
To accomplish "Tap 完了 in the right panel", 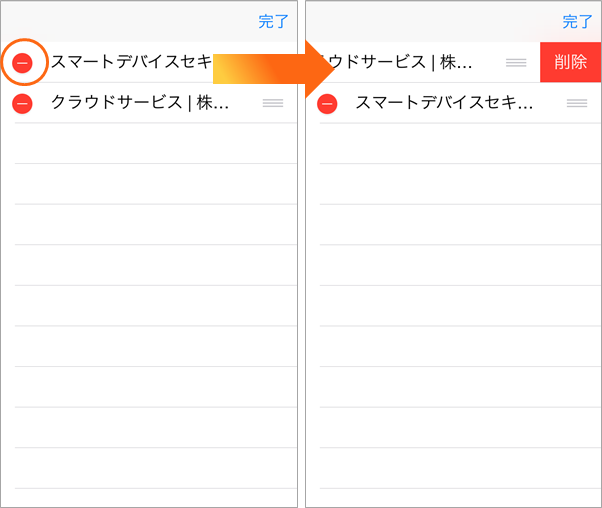I will [x=577, y=22].
